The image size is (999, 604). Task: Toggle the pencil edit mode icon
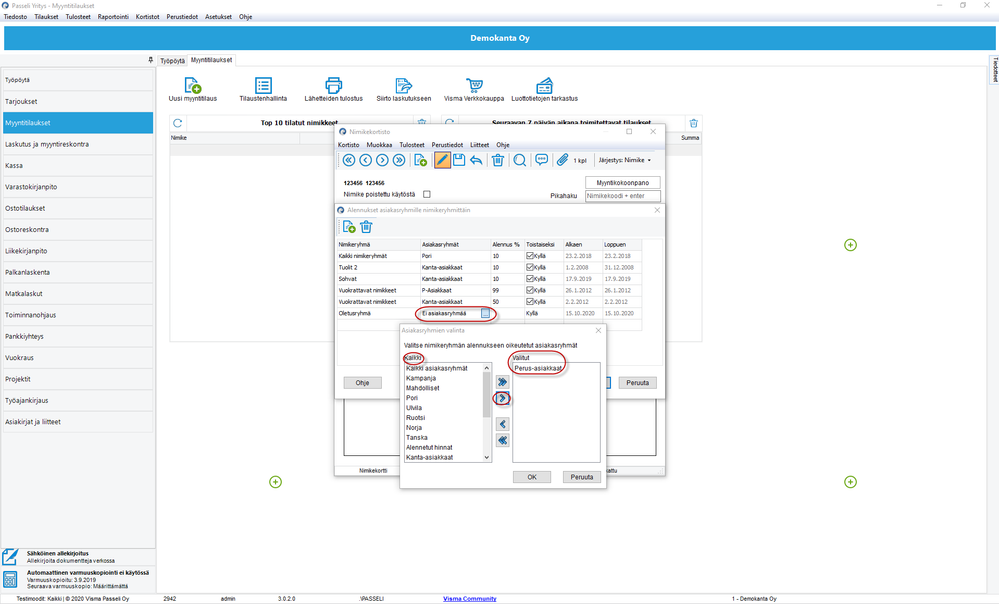click(442, 160)
